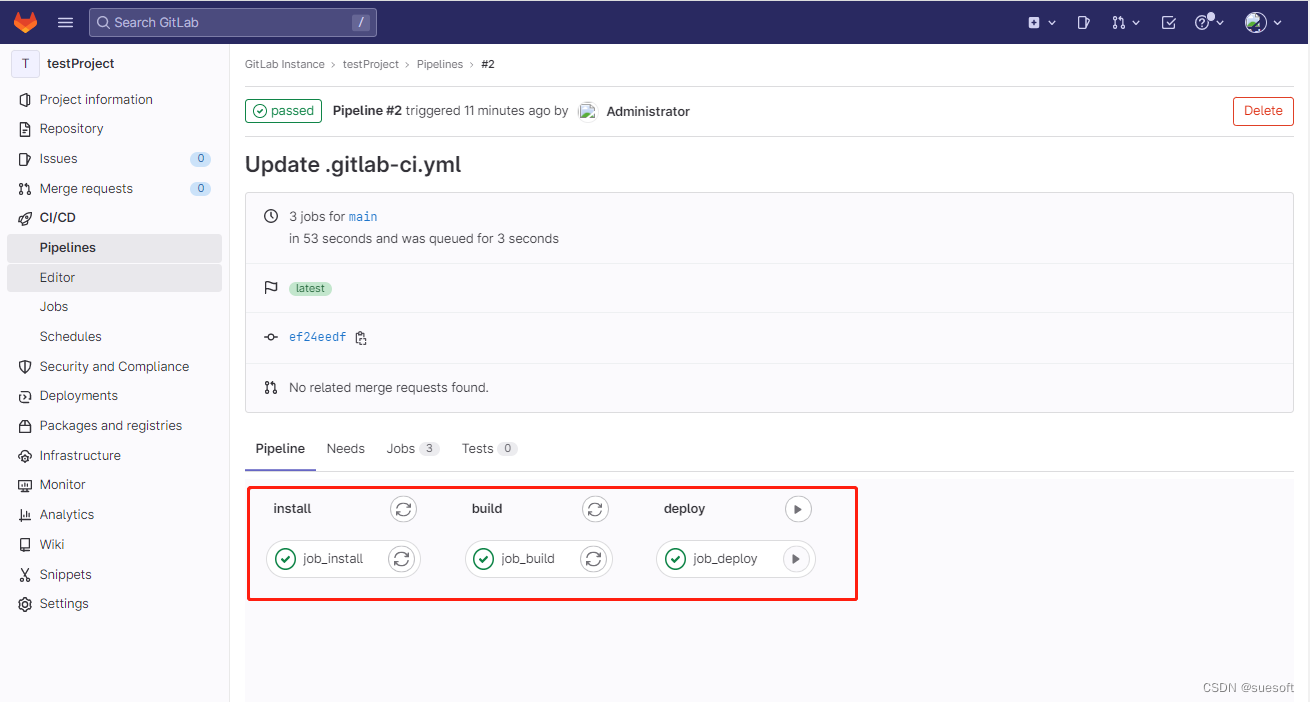Open Snippets in sidebar
This screenshot has width=1310, height=702.
pos(65,574)
